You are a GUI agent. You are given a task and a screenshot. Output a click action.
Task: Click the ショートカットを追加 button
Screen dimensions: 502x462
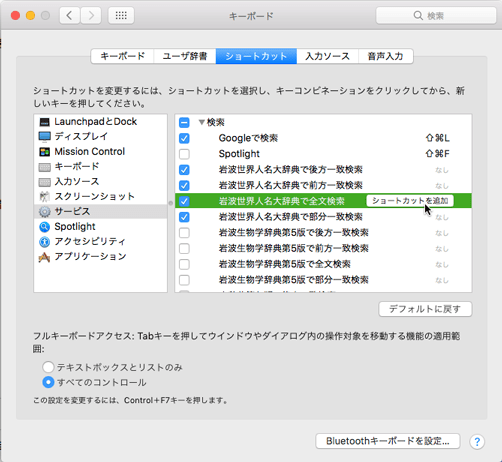410,201
